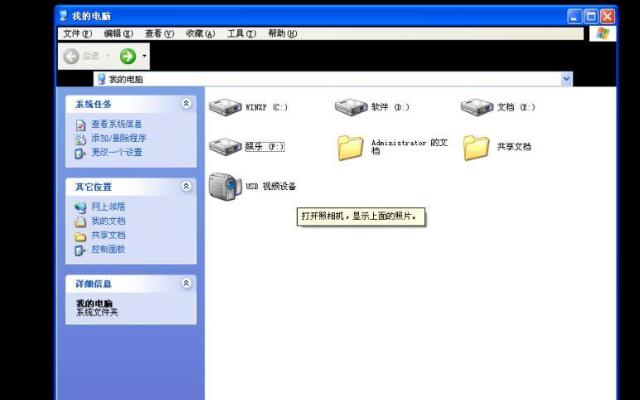Viewport: 640px width, 400px height.
Task: Click the 其它位置 panel header text
Action: (93, 187)
